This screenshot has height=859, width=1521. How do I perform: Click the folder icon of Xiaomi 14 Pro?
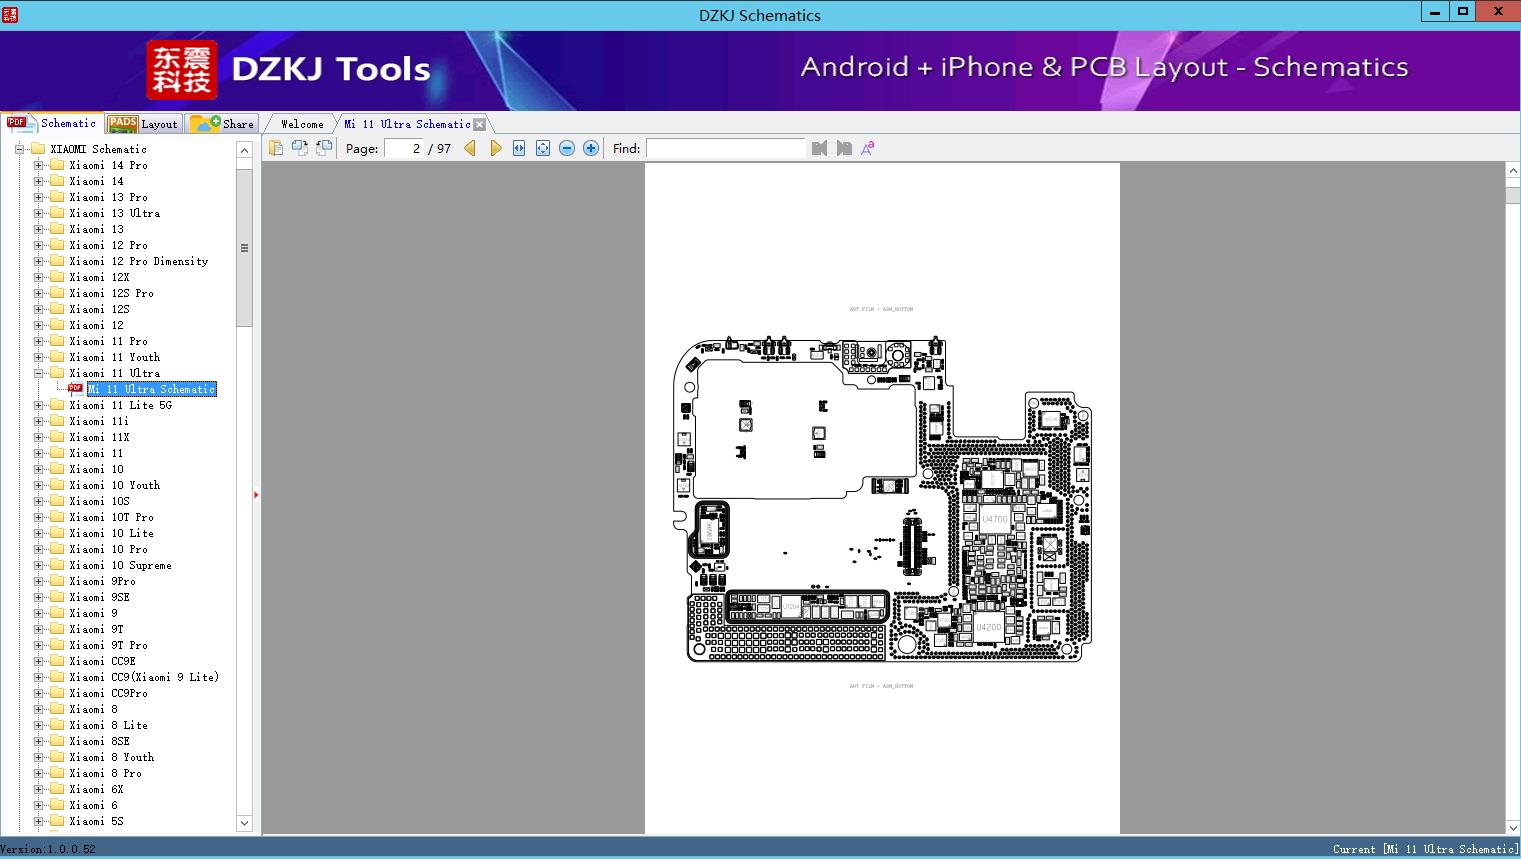tap(57, 165)
